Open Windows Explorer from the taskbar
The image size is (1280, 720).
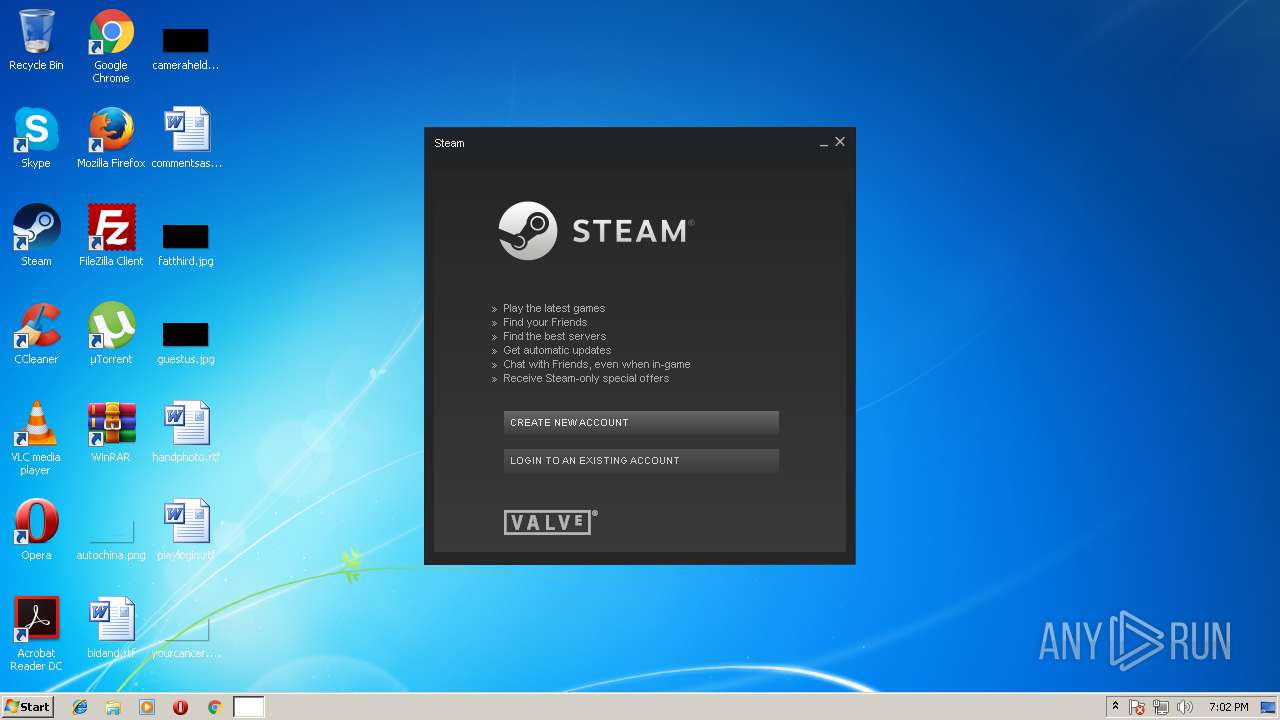point(113,707)
